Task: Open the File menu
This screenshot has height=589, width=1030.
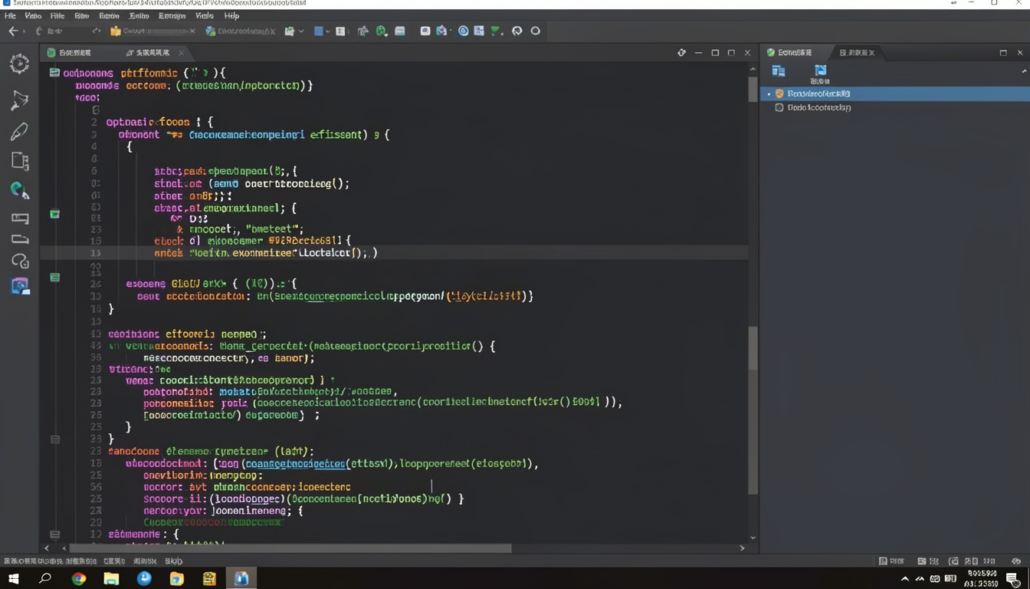Action: click(x=10, y=16)
